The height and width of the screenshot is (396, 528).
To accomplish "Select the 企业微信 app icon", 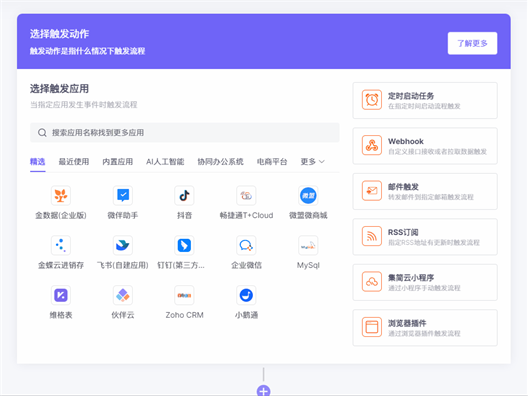I will pos(246,245).
